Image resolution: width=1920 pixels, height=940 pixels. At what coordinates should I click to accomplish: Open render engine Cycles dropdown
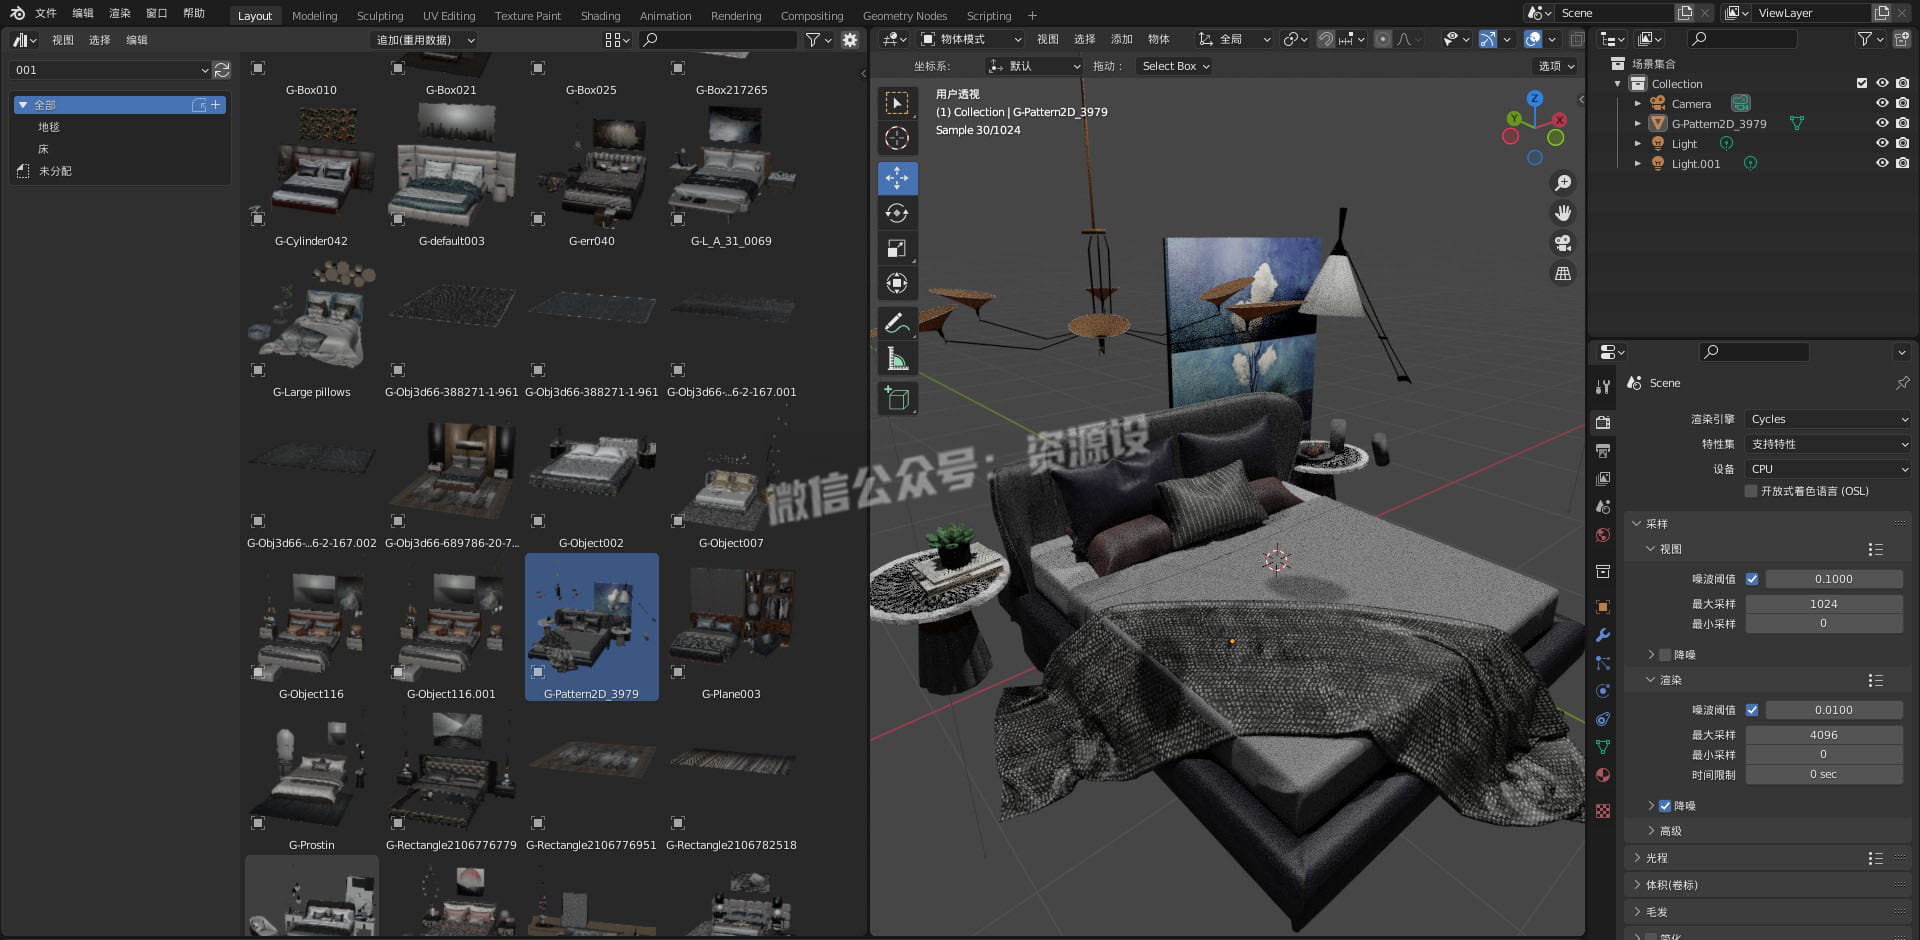pyautogui.click(x=1828, y=419)
